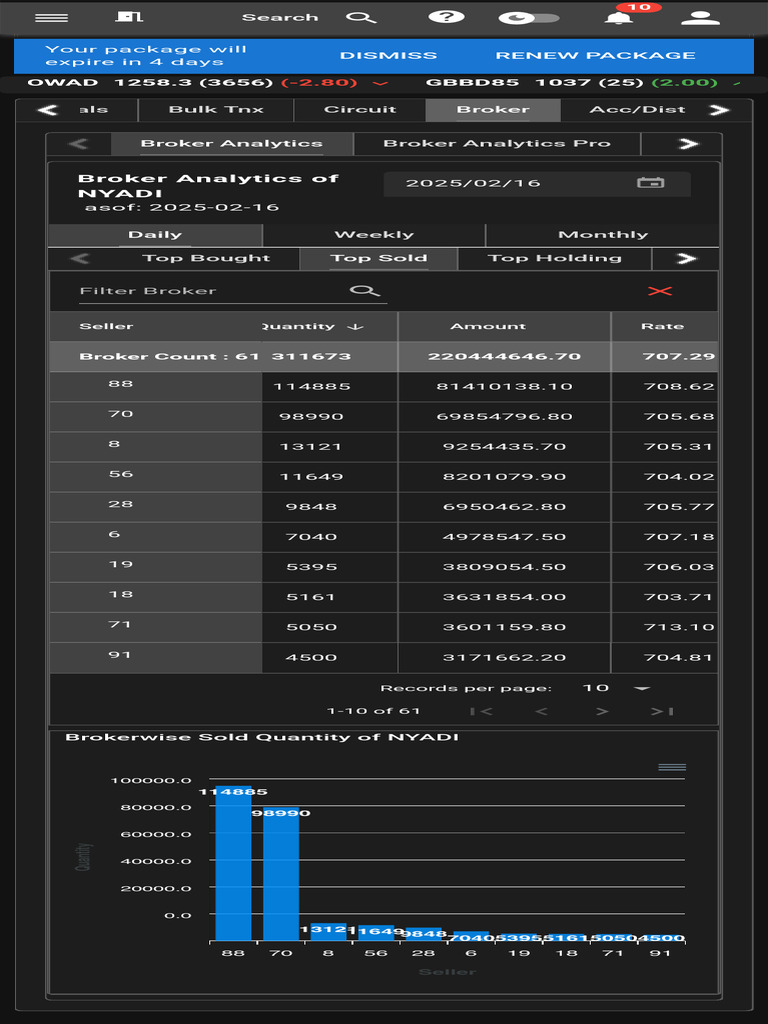Click the bar for seller 88
The image size is (768, 1024).
tap(233, 863)
